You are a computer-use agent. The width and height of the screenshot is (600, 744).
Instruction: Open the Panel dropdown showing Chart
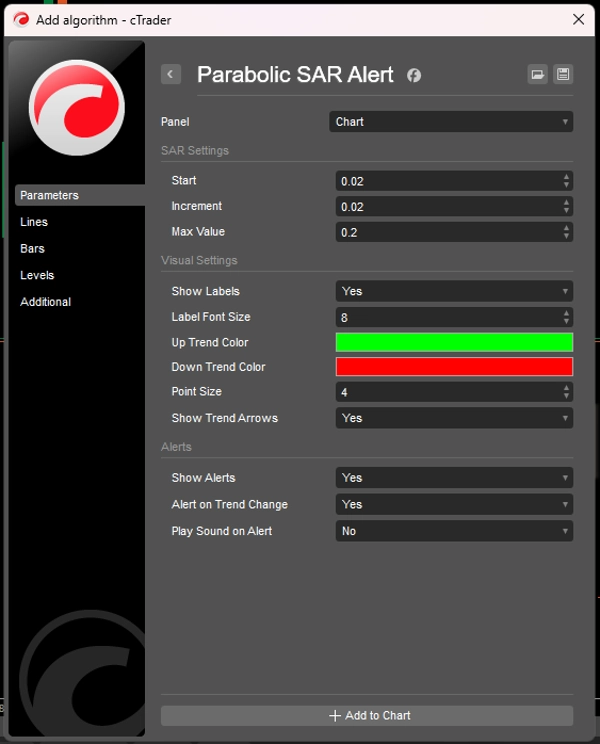pyautogui.click(x=451, y=121)
